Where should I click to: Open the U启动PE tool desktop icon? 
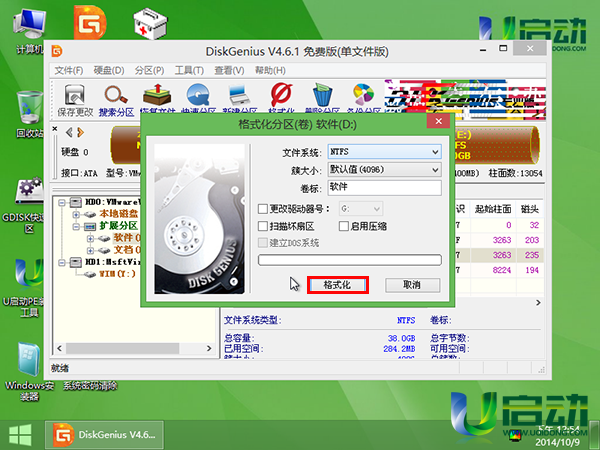pos(29,288)
